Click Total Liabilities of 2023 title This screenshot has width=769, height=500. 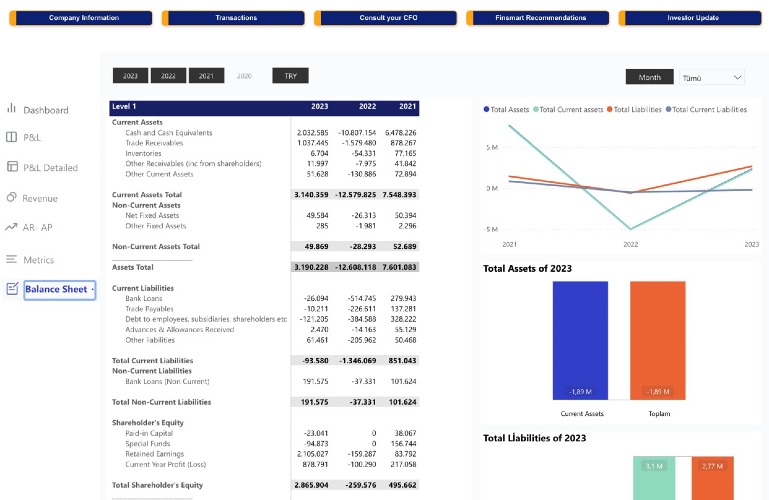(534, 438)
